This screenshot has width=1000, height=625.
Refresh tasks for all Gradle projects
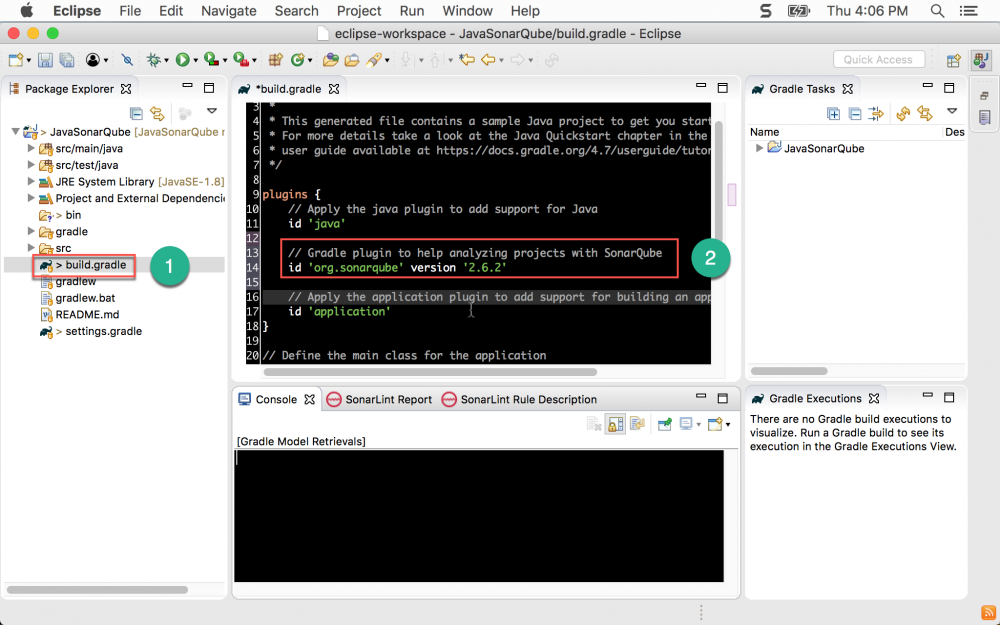click(902, 114)
